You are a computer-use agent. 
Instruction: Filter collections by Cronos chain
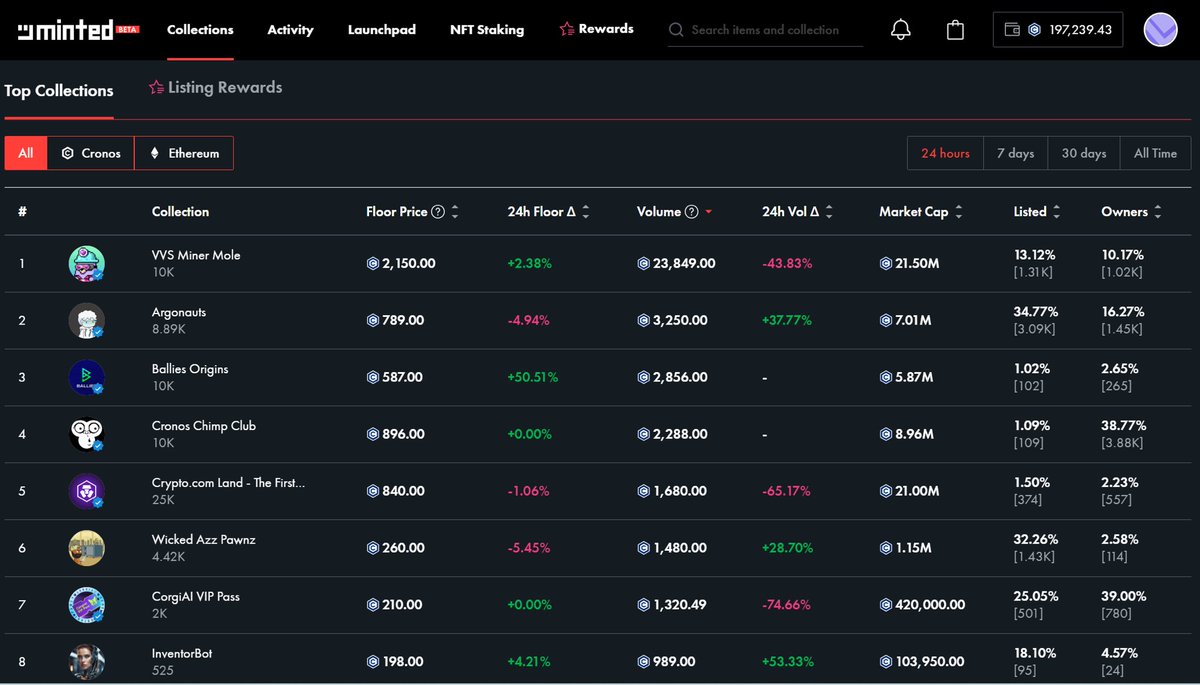click(x=91, y=153)
